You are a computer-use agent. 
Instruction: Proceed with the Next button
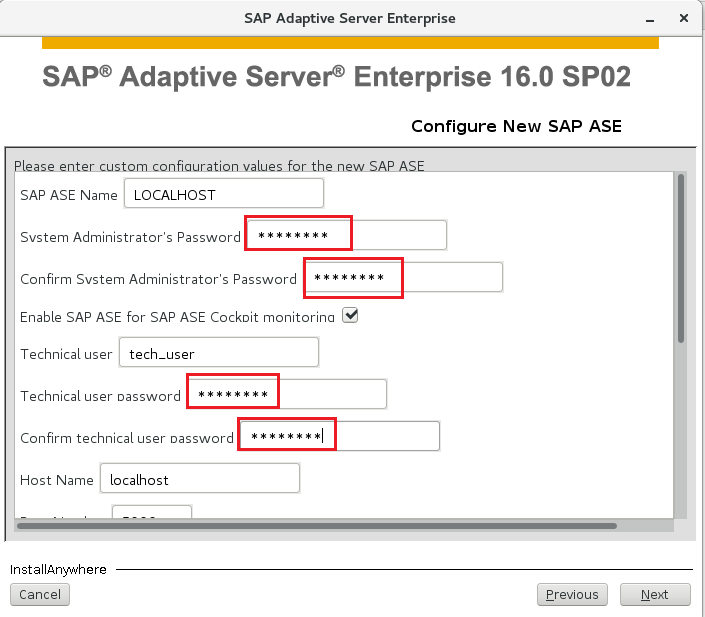click(x=655, y=595)
